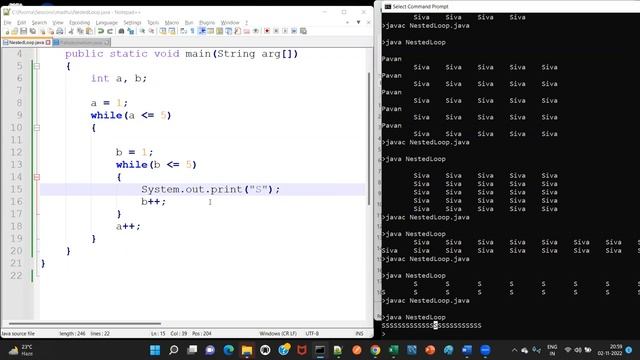The width and height of the screenshot is (640, 360).
Task: Redo with the green right arrow icon
Action: coord(110,31)
